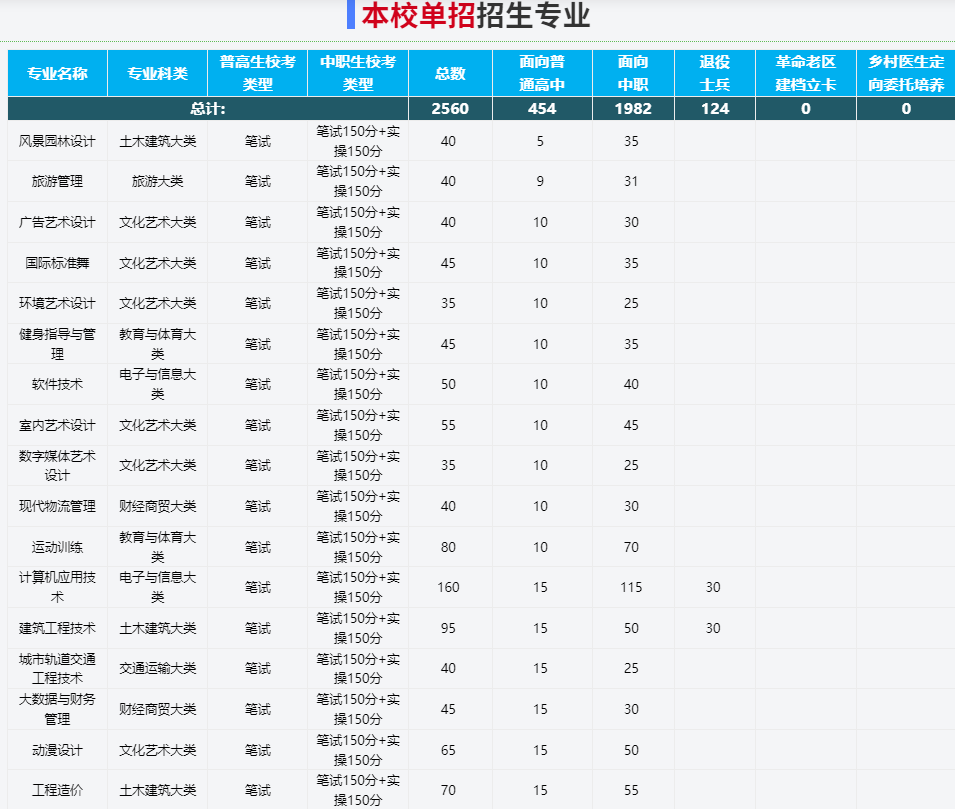Click the 专业名称 column header

point(57,73)
